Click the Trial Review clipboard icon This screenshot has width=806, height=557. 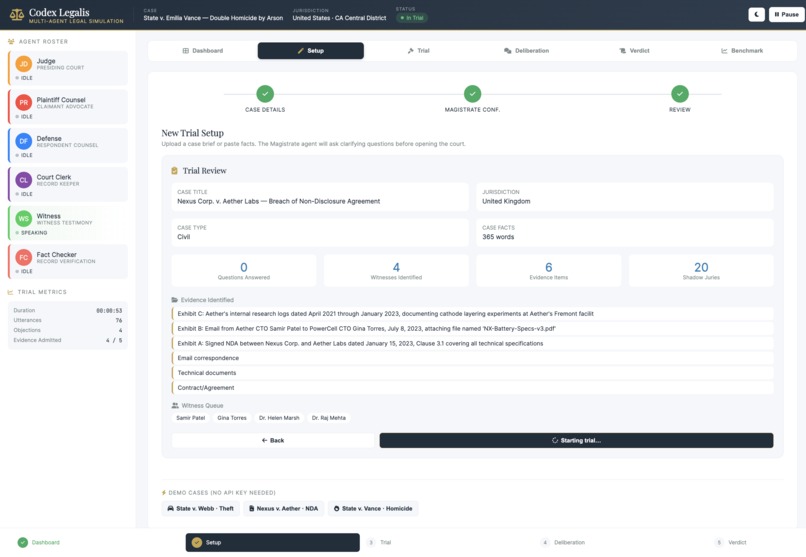click(x=174, y=171)
